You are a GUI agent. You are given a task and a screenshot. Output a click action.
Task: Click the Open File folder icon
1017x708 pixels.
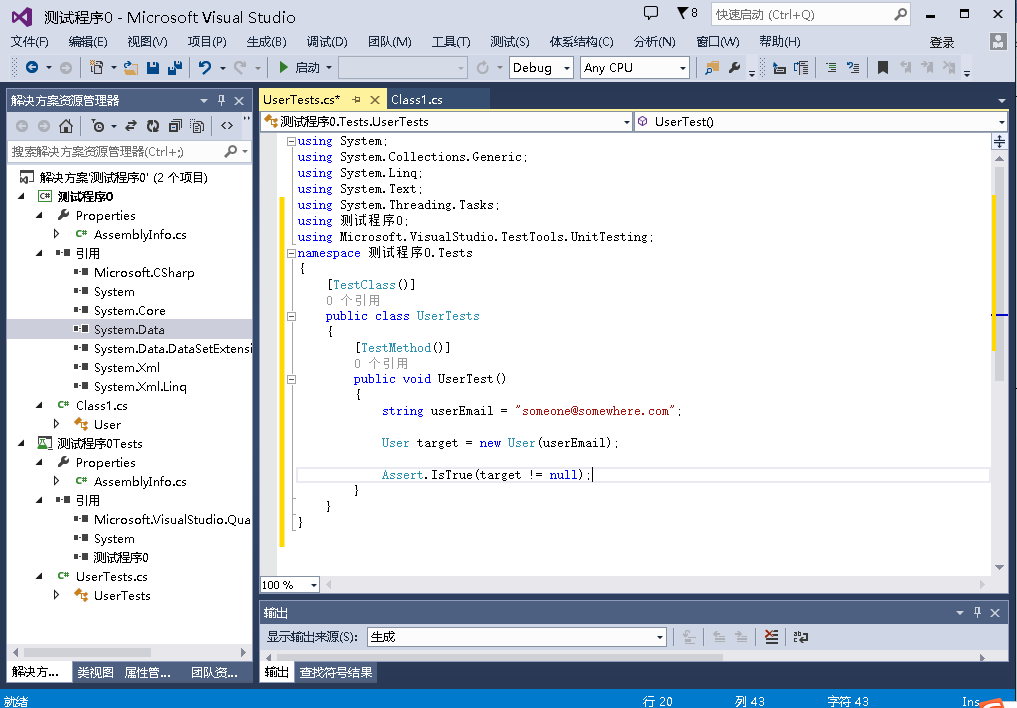131,67
